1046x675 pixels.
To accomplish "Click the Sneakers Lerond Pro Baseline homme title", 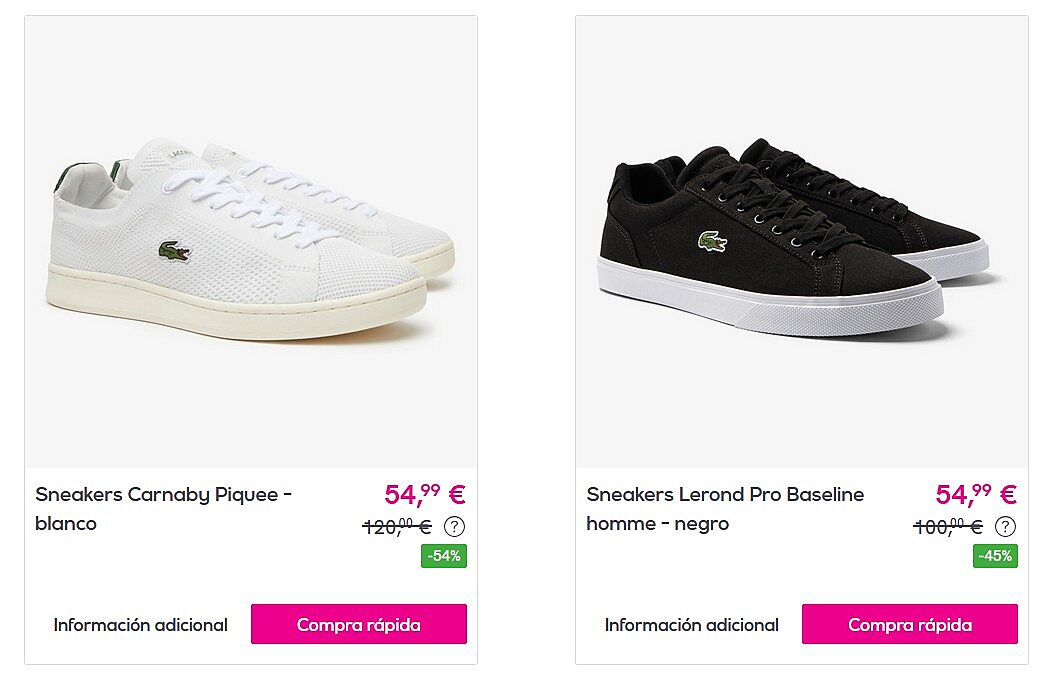I will click(725, 508).
